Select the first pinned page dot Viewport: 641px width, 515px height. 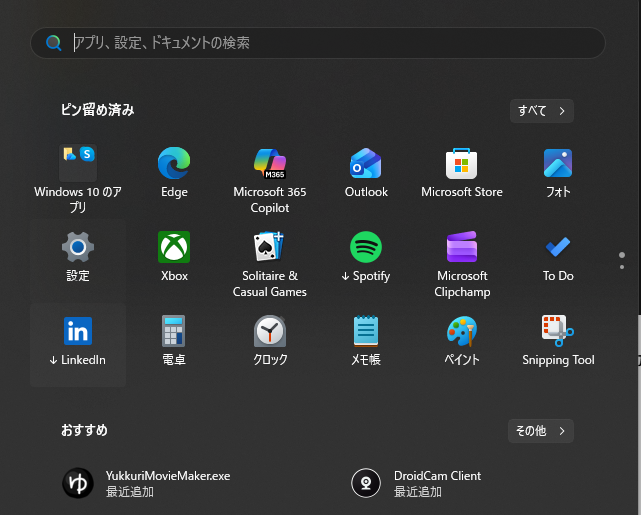click(622, 255)
